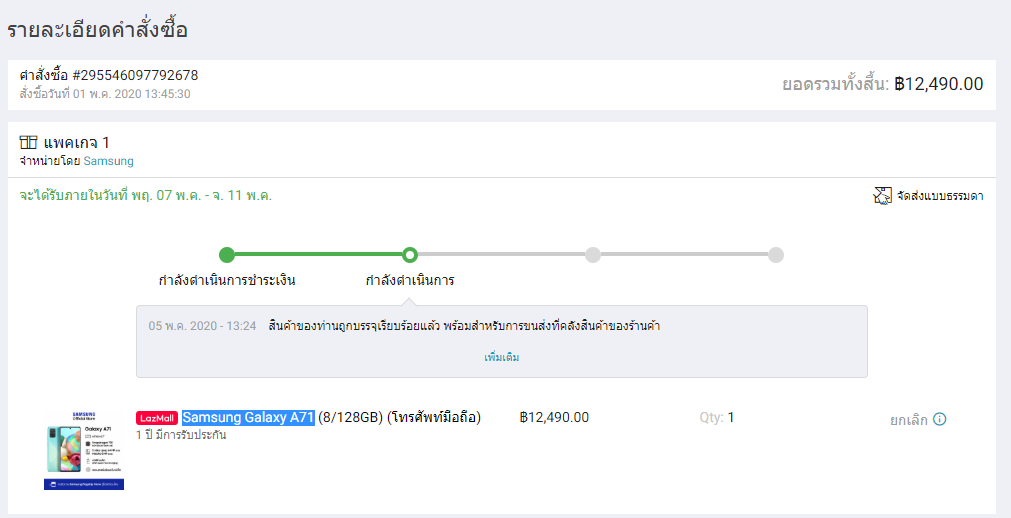Click the รายละเอียดคำสั่งซื้อ page heading

97,30
